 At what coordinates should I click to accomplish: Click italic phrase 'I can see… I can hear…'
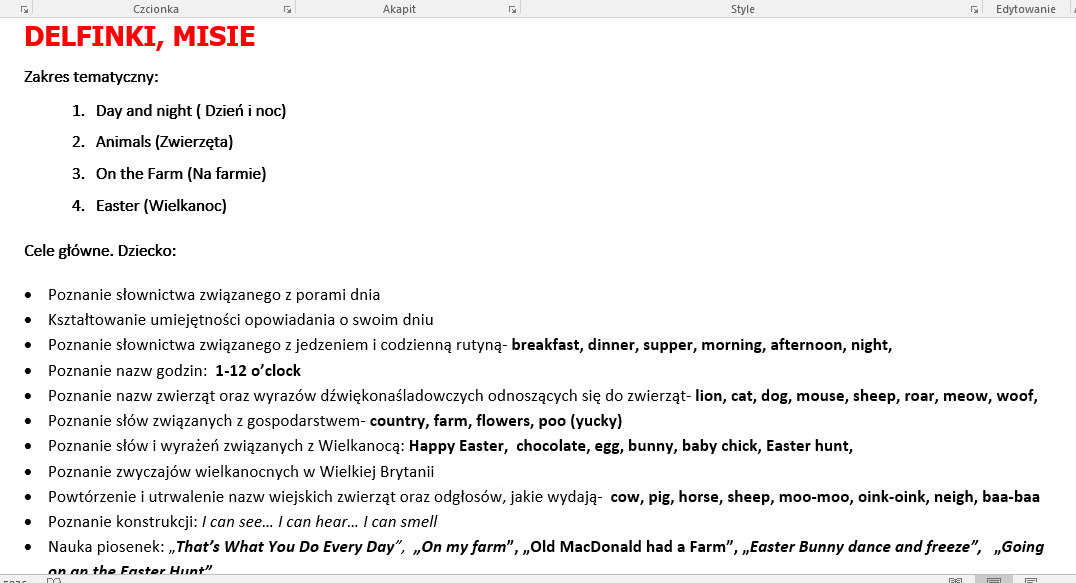point(280,522)
